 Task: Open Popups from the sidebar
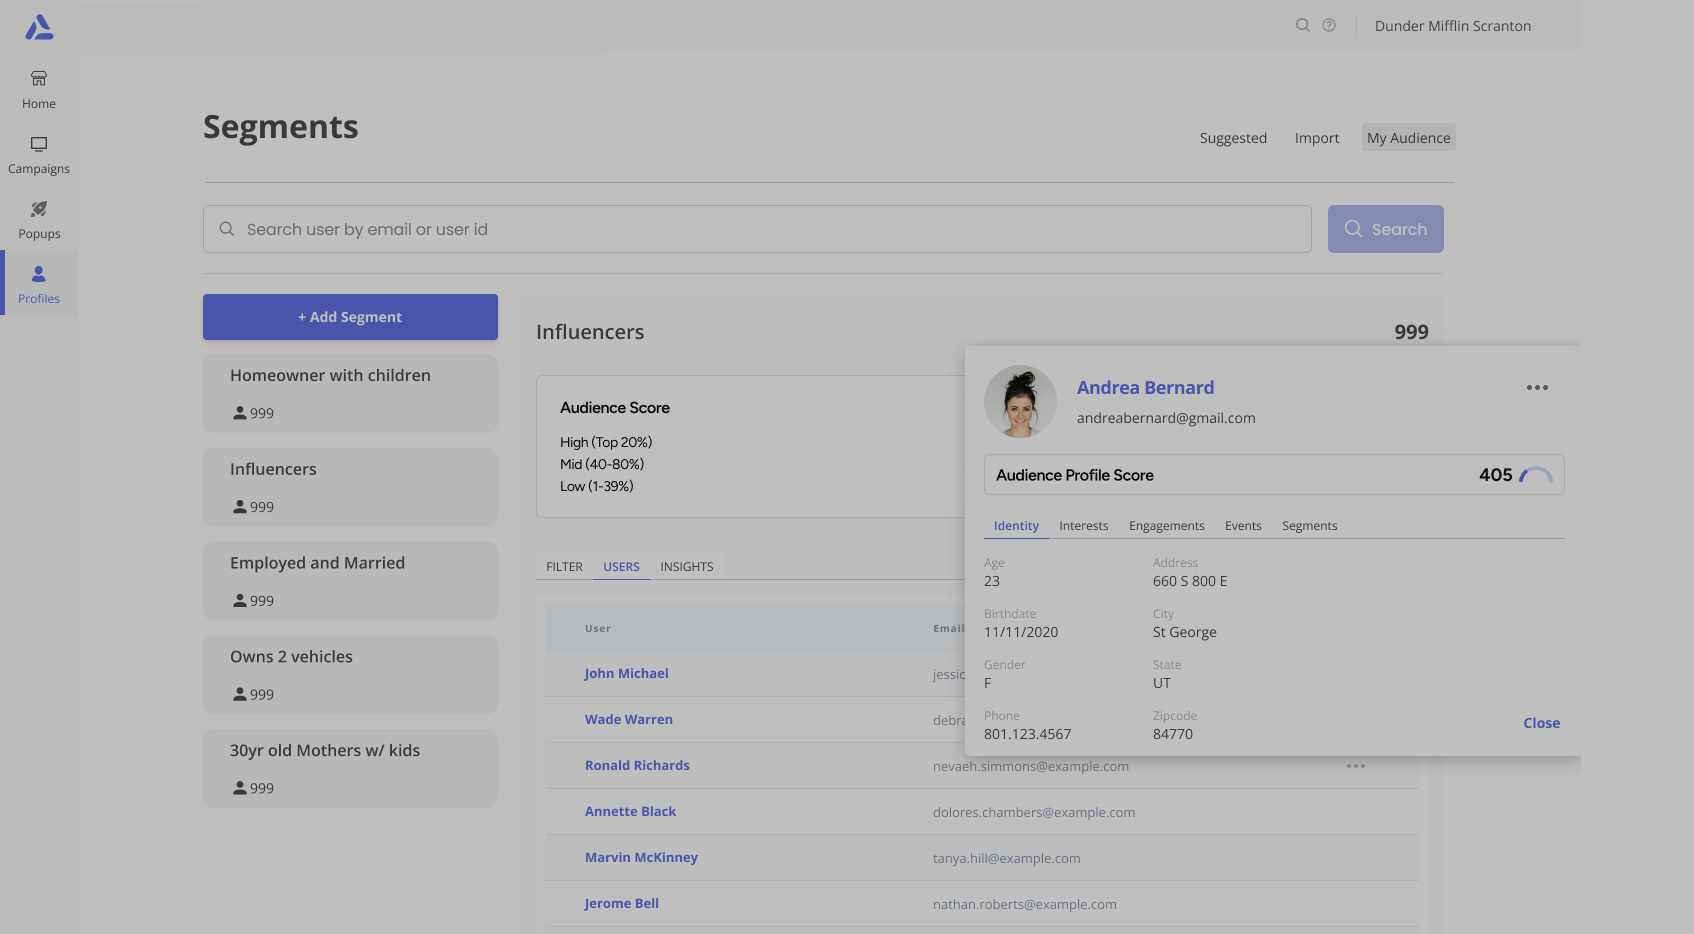pos(39,219)
